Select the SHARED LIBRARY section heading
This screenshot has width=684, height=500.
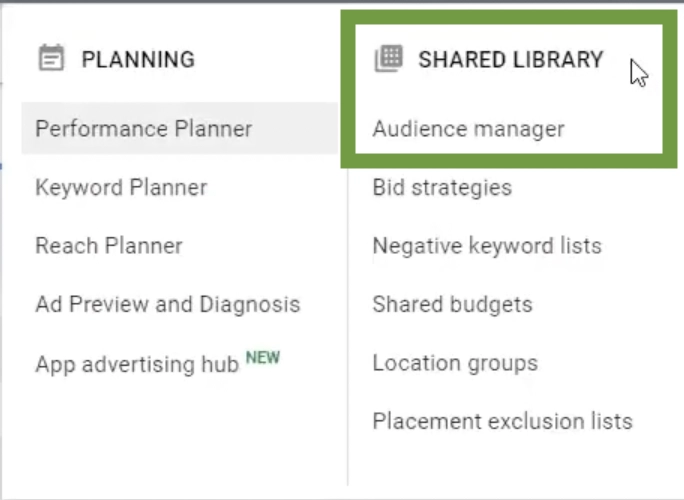click(511, 59)
